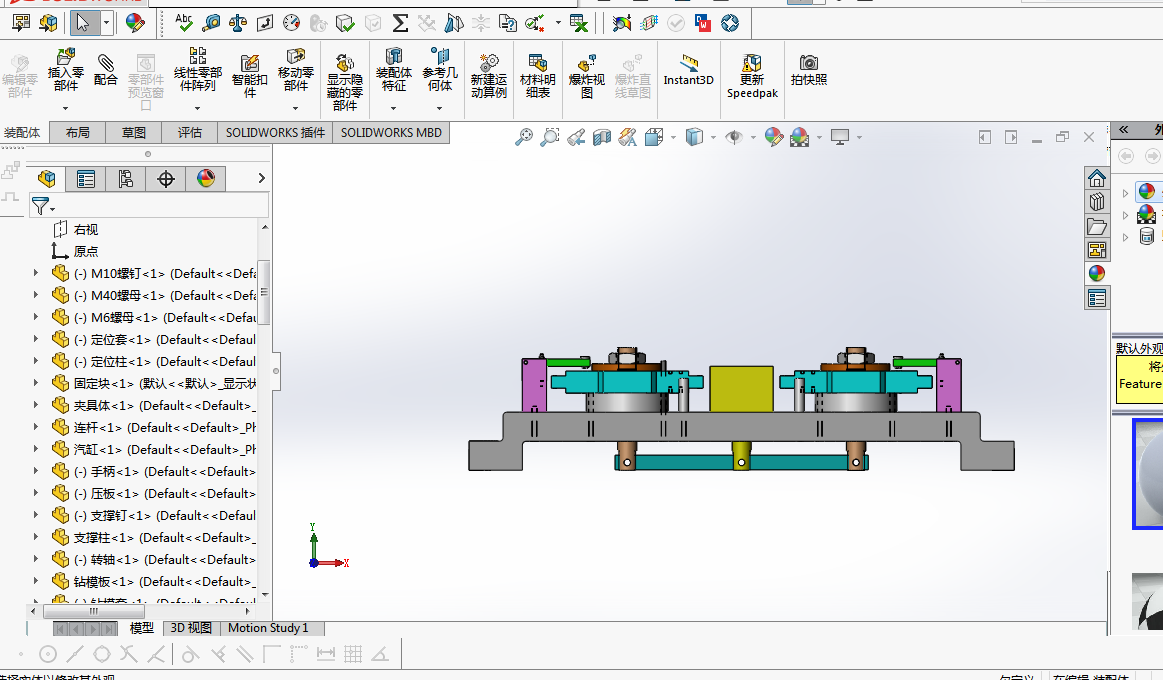
Task: Click Zoom to Fit in viewport toolbar
Action: (524, 137)
